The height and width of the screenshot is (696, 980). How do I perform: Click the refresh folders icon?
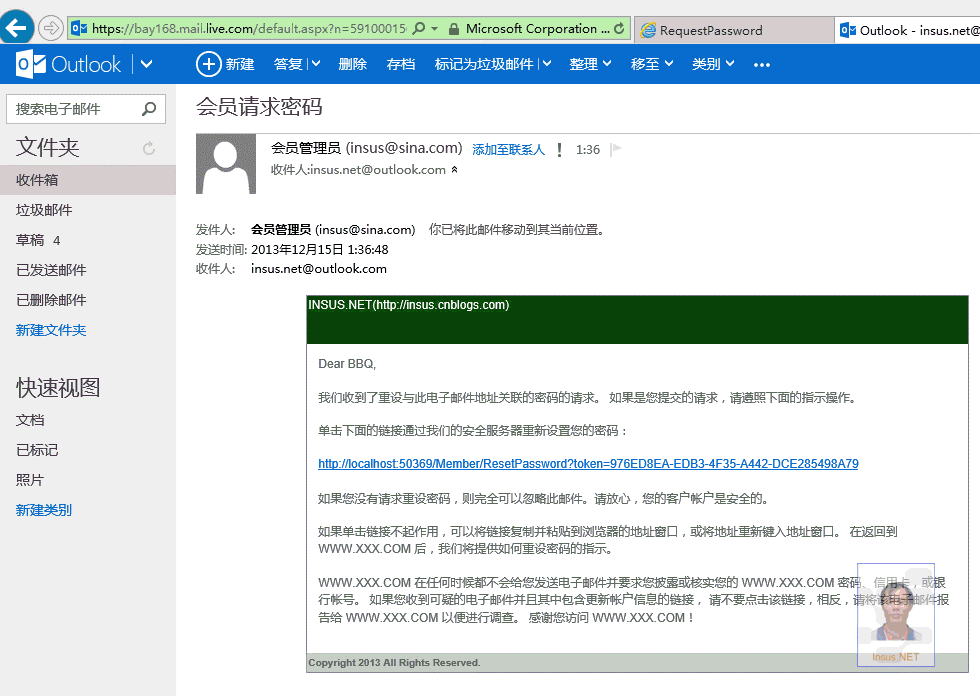pos(149,148)
